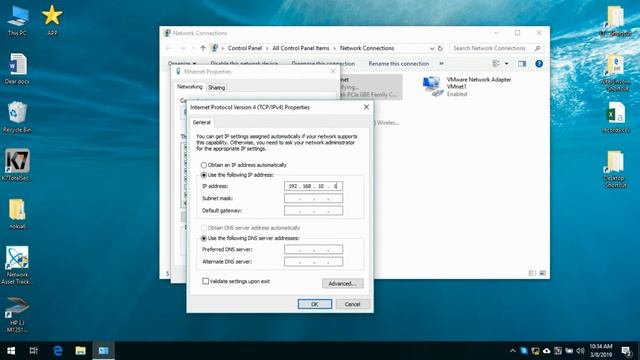The width and height of the screenshot is (640, 360).
Task: Open the Action Center notifications icon
Action: (627, 351)
